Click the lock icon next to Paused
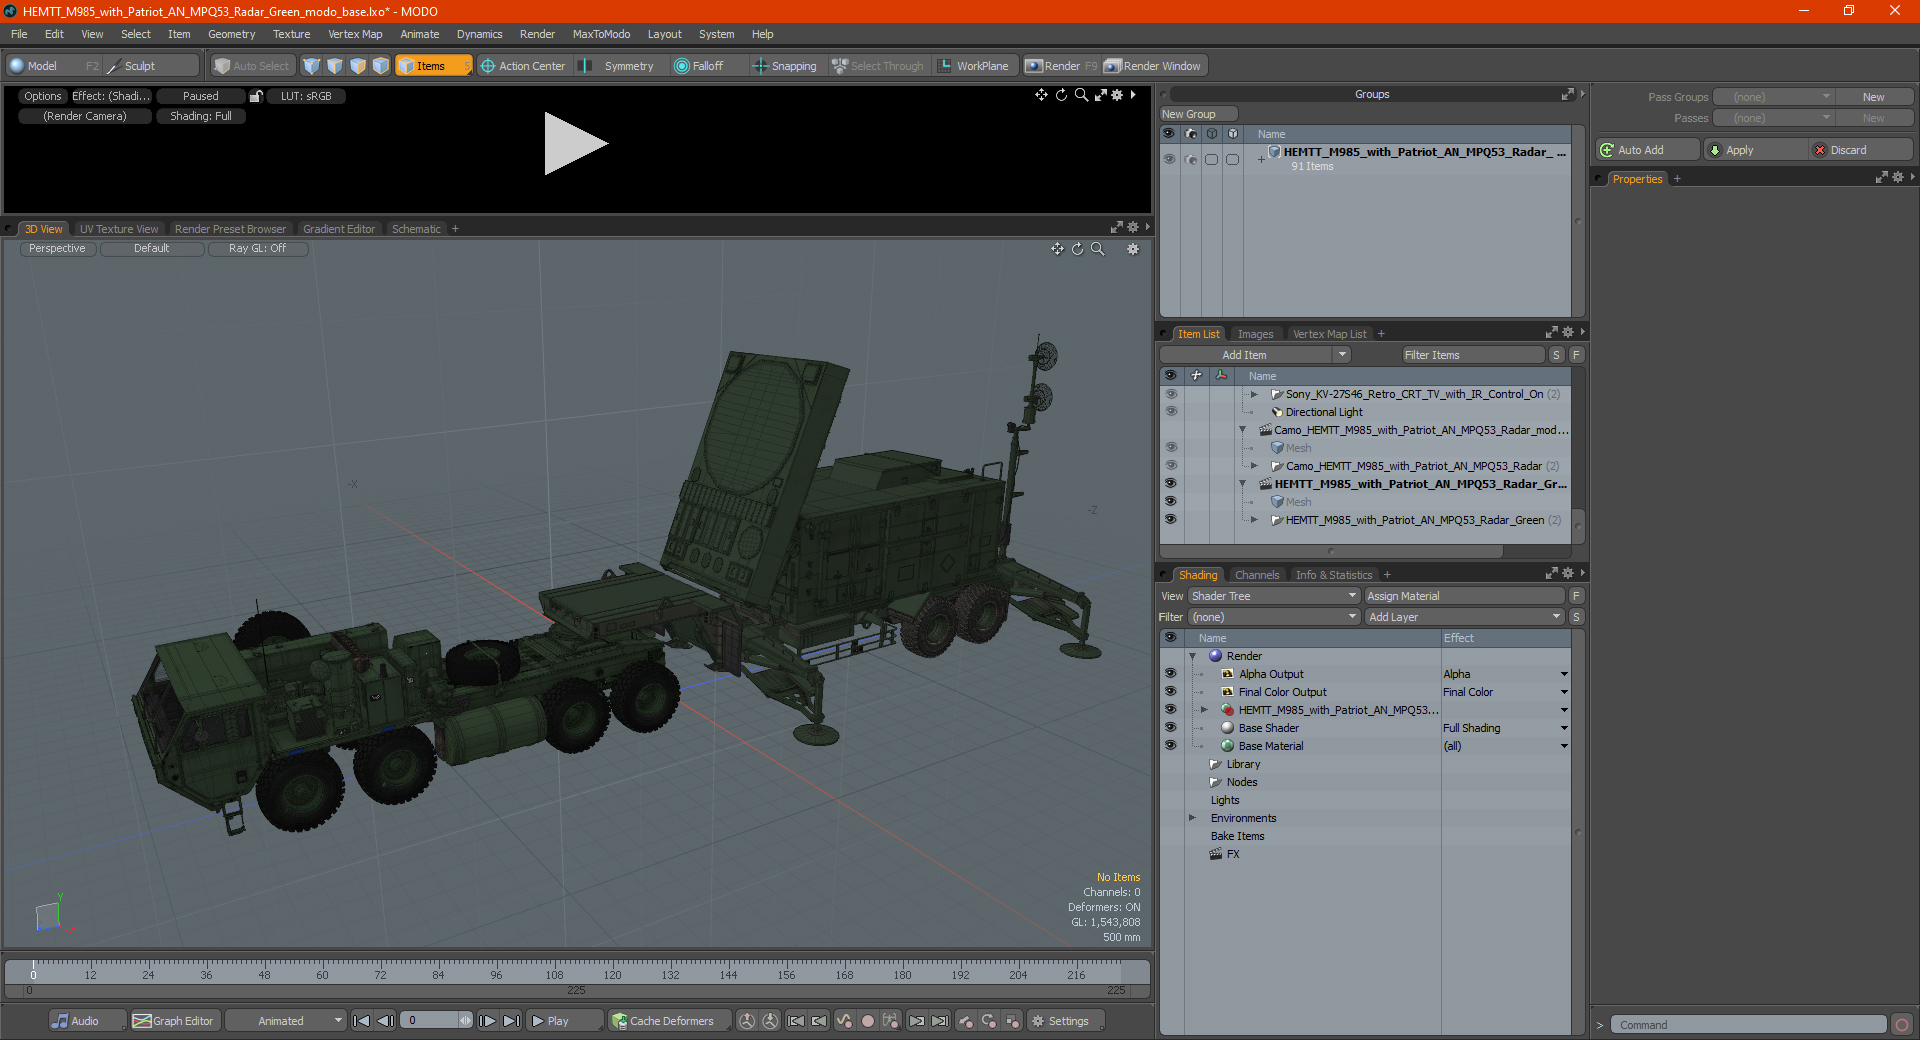The height and width of the screenshot is (1040, 1920). [x=256, y=96]
